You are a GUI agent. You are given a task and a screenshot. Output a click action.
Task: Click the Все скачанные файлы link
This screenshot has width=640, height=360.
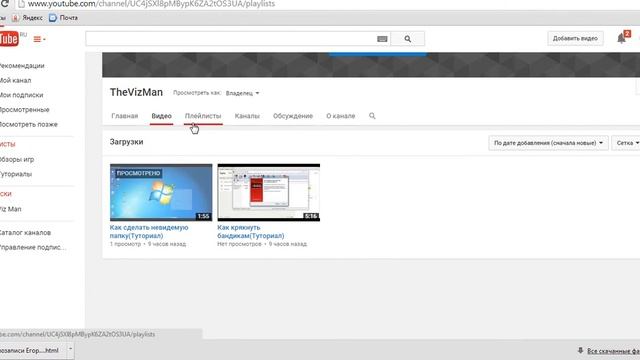[x=613, y=351]
